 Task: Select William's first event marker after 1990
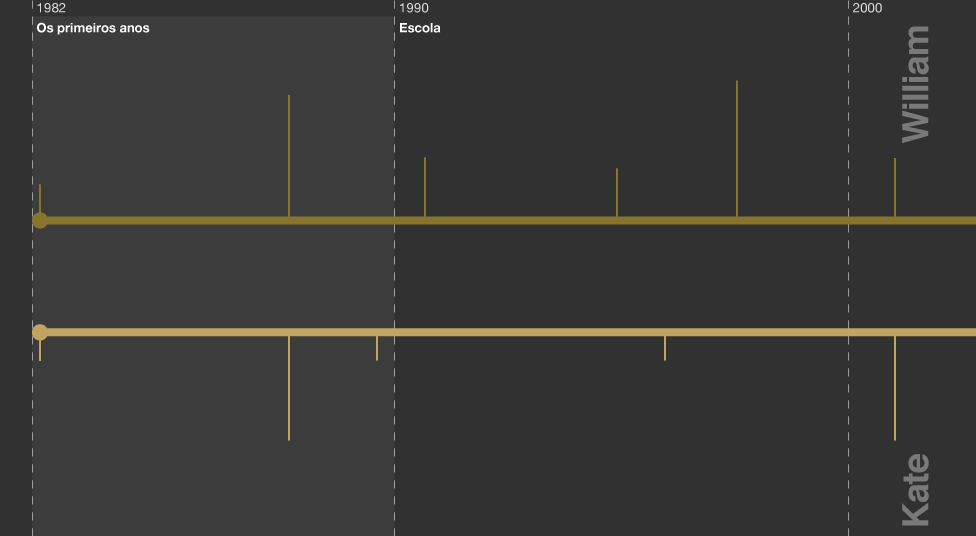425,186
